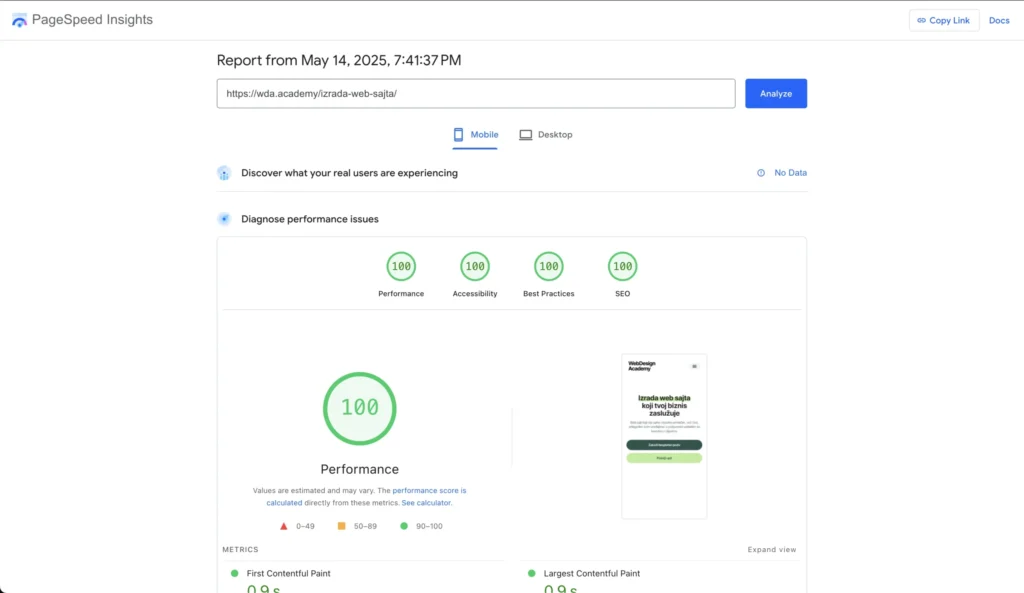Click the info icon beside No Data
Viewport: 1024px width, 593px height.
tap(761, 173)
